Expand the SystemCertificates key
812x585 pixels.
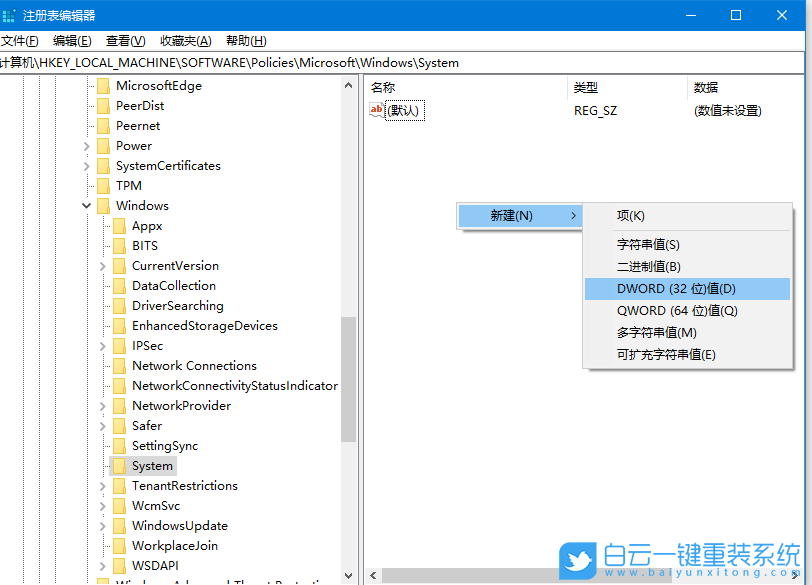pyautogui.click(x=86, y=165)
